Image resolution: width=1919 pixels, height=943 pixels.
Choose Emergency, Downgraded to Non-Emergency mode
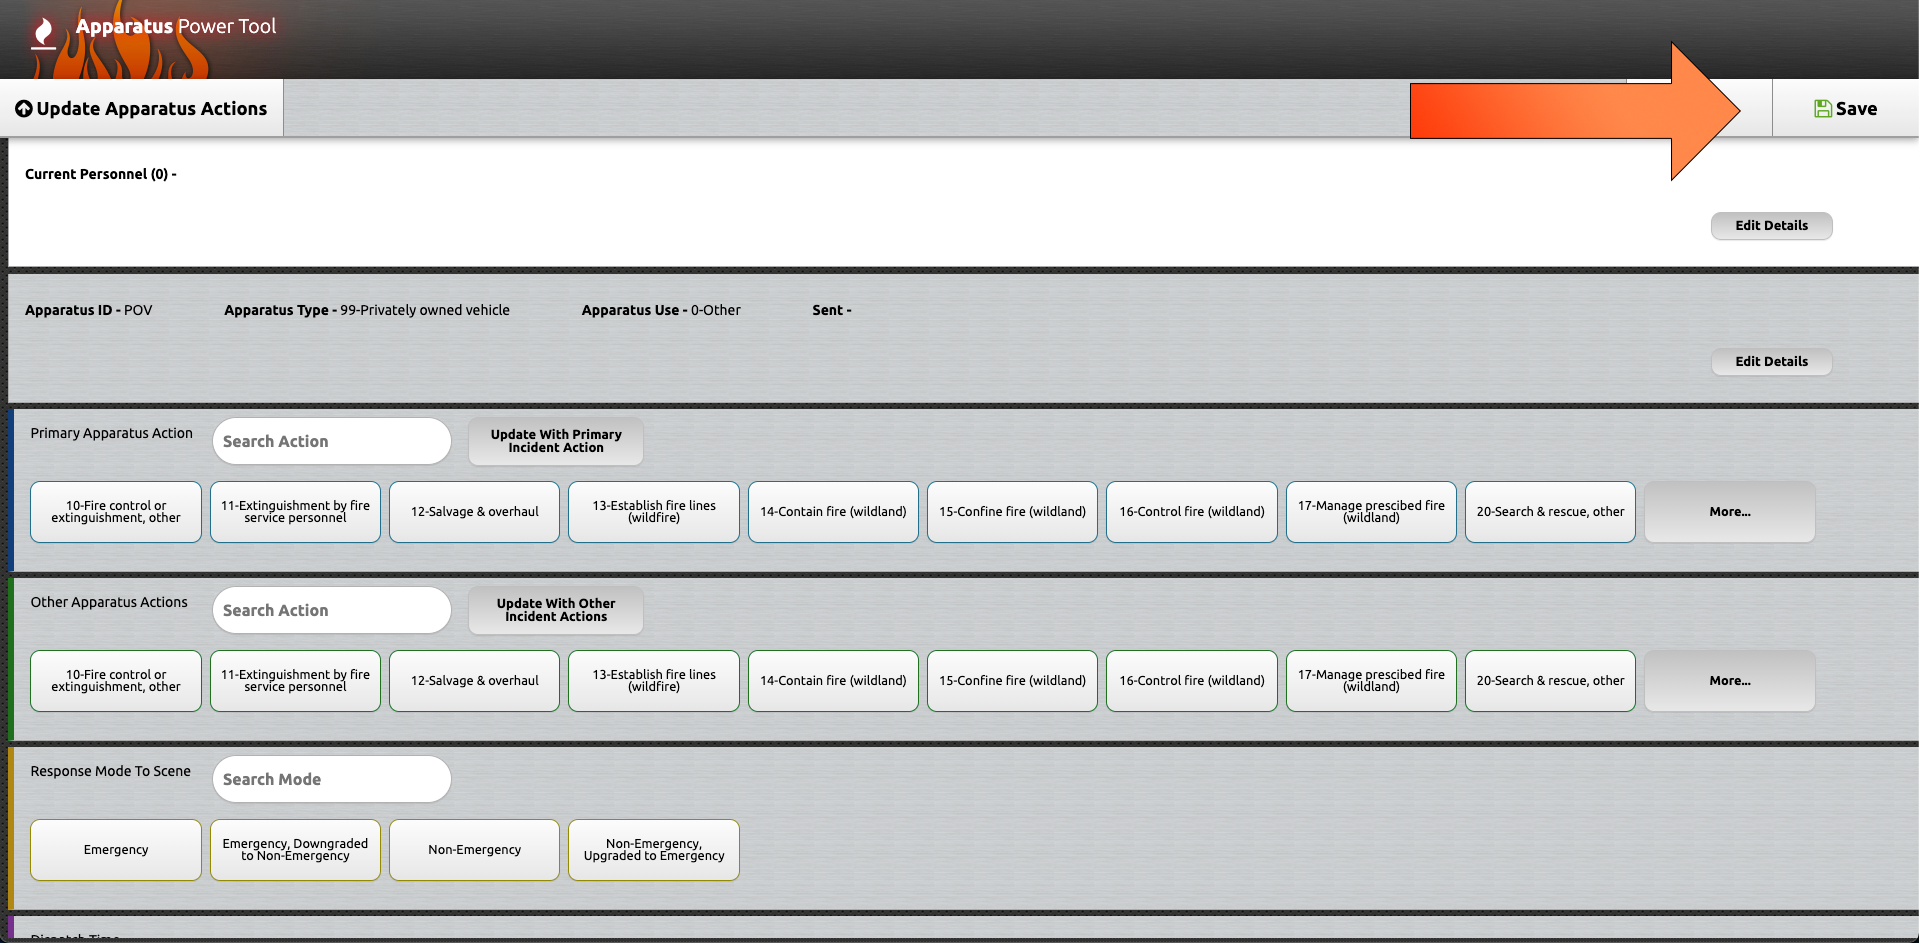[295, 850]
